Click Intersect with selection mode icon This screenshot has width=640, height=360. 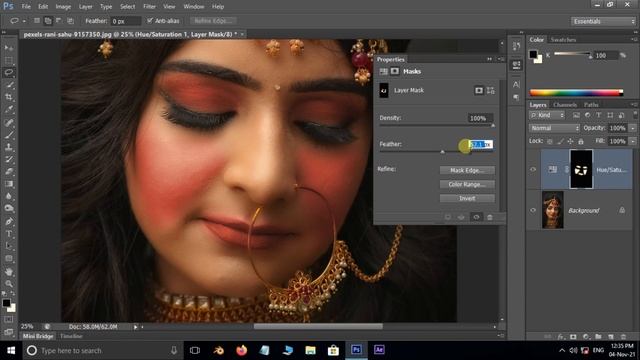point(70,21)
